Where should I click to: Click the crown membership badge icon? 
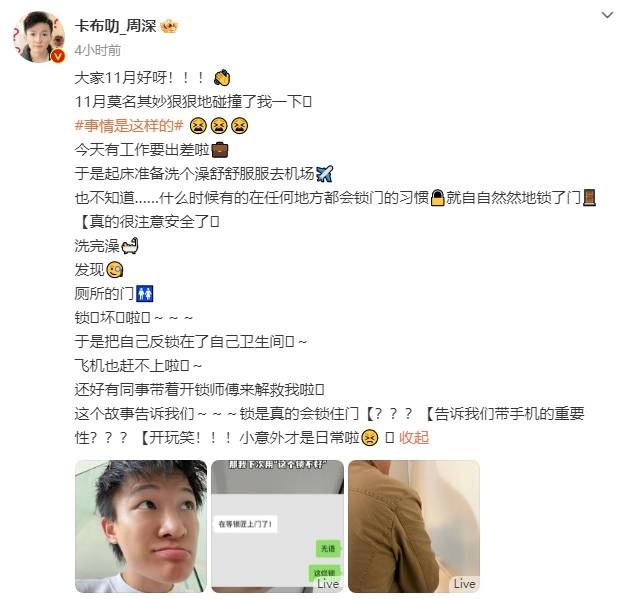(x=169, y=26)
